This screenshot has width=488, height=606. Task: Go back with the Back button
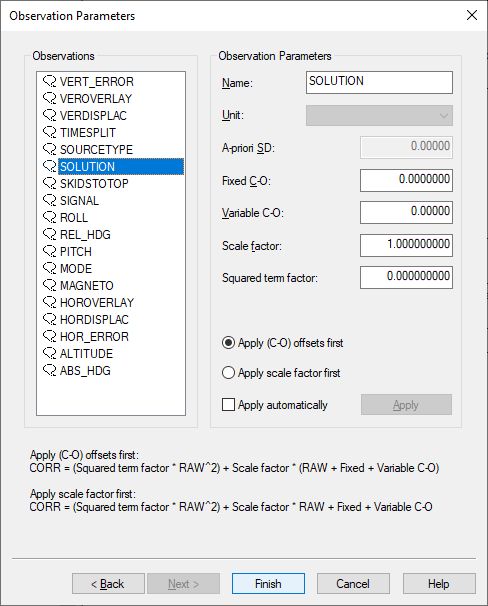pos(108,584)
